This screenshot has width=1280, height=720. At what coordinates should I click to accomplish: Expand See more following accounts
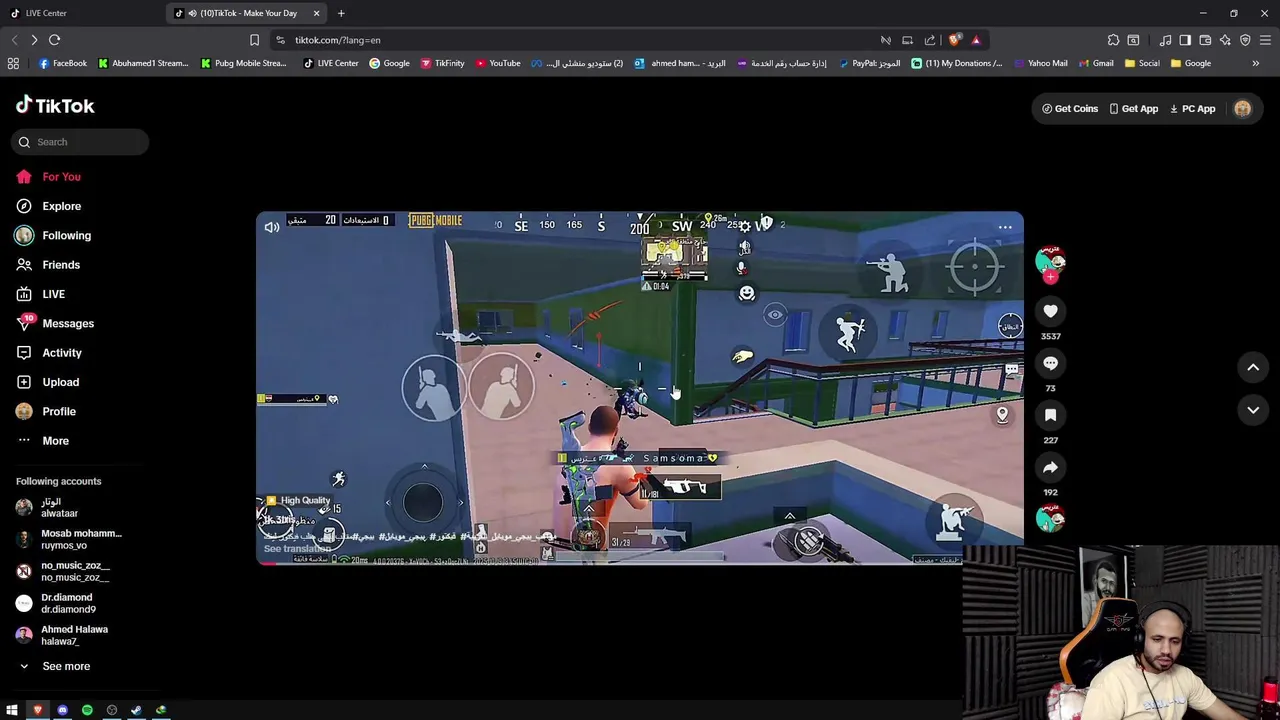54,666
